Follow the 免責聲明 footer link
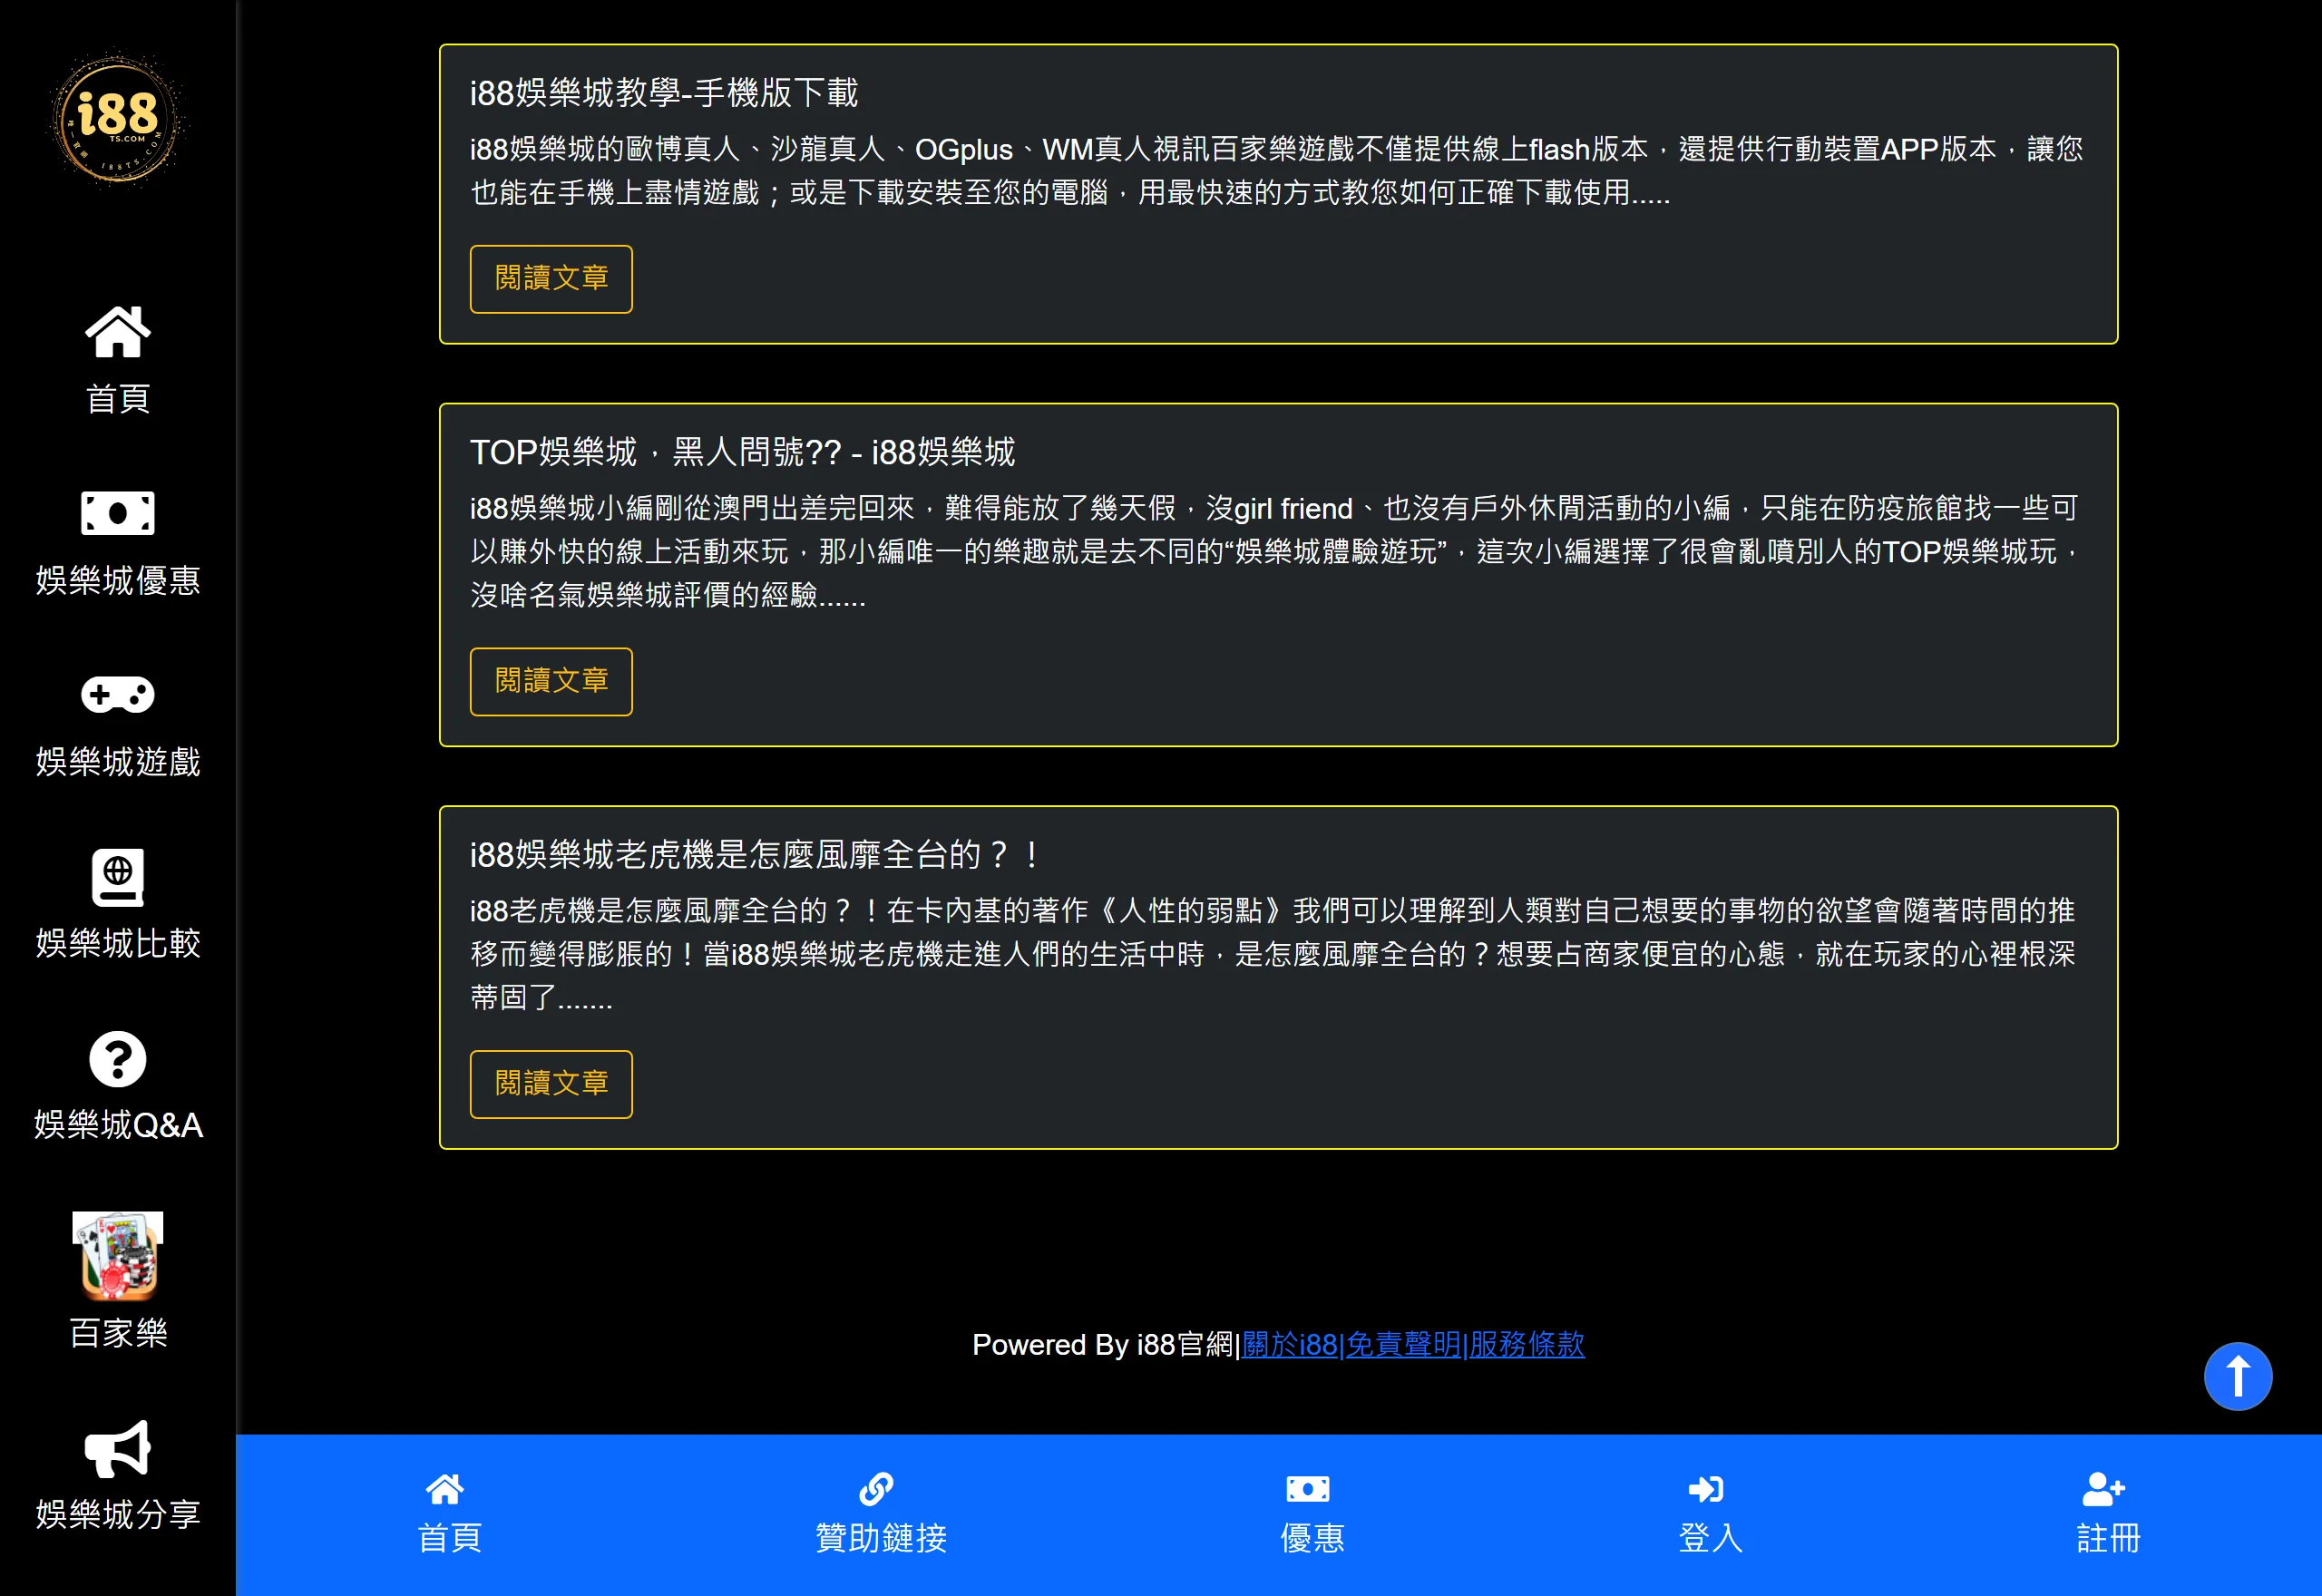 (1403, 1345)
